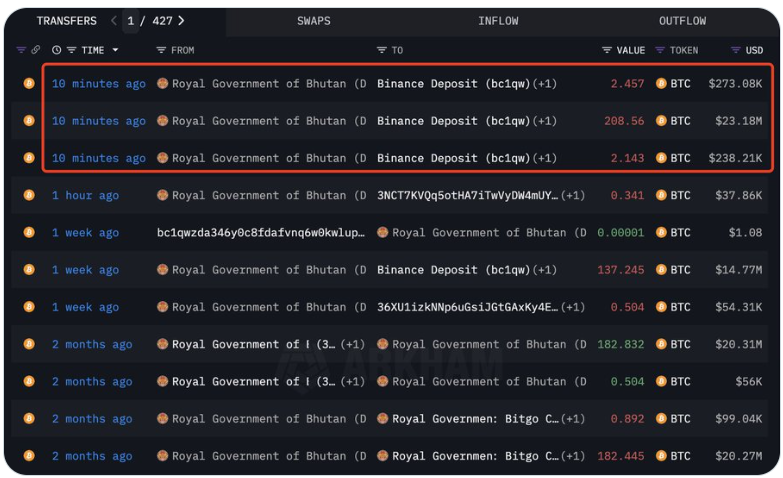Click Bitcoin icon in the 137.245 BTC row
Viewport: 783px width, 478px height.
click(x=29, y=270)
